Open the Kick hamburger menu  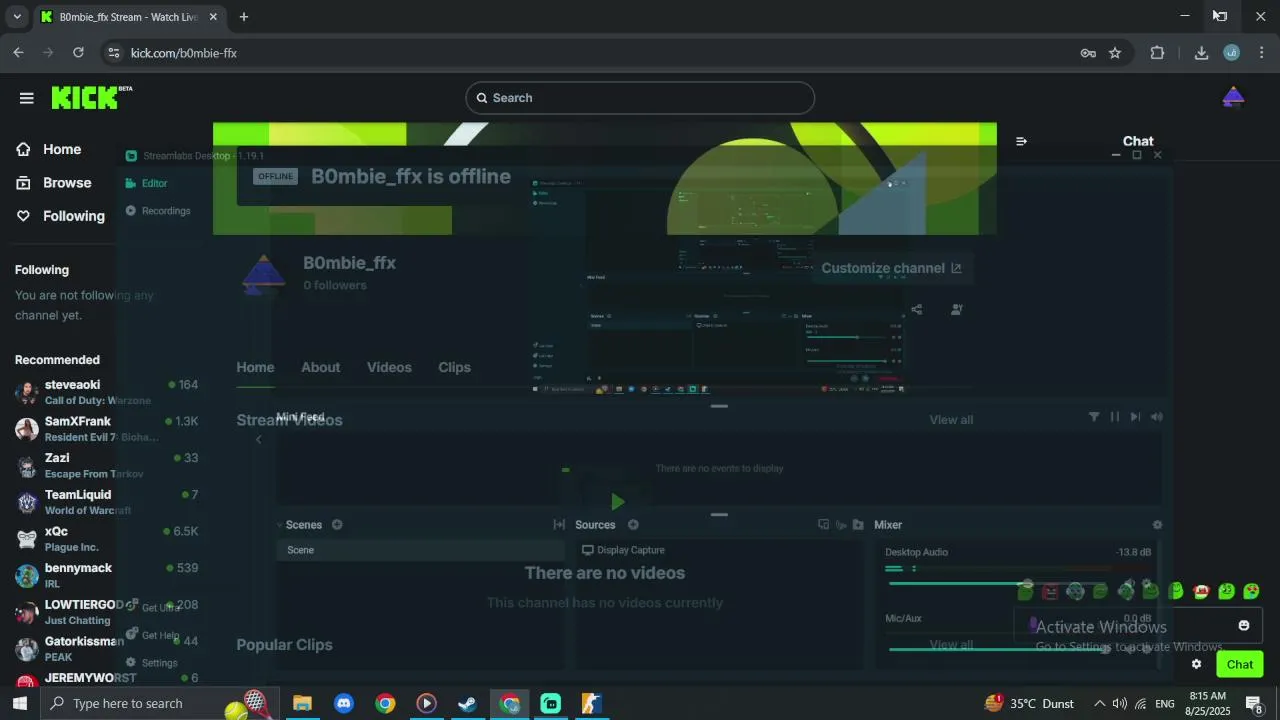coord(27,98)
